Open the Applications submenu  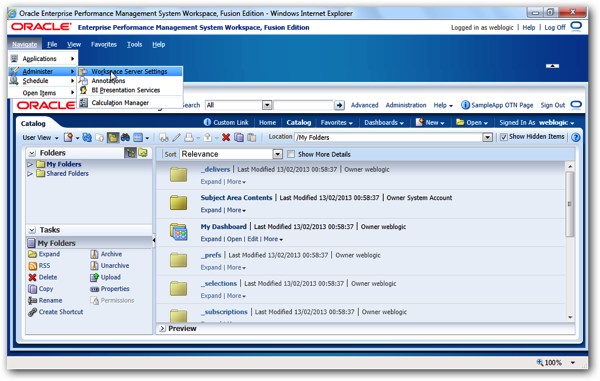pyautogui.click(x=43, y=59)
